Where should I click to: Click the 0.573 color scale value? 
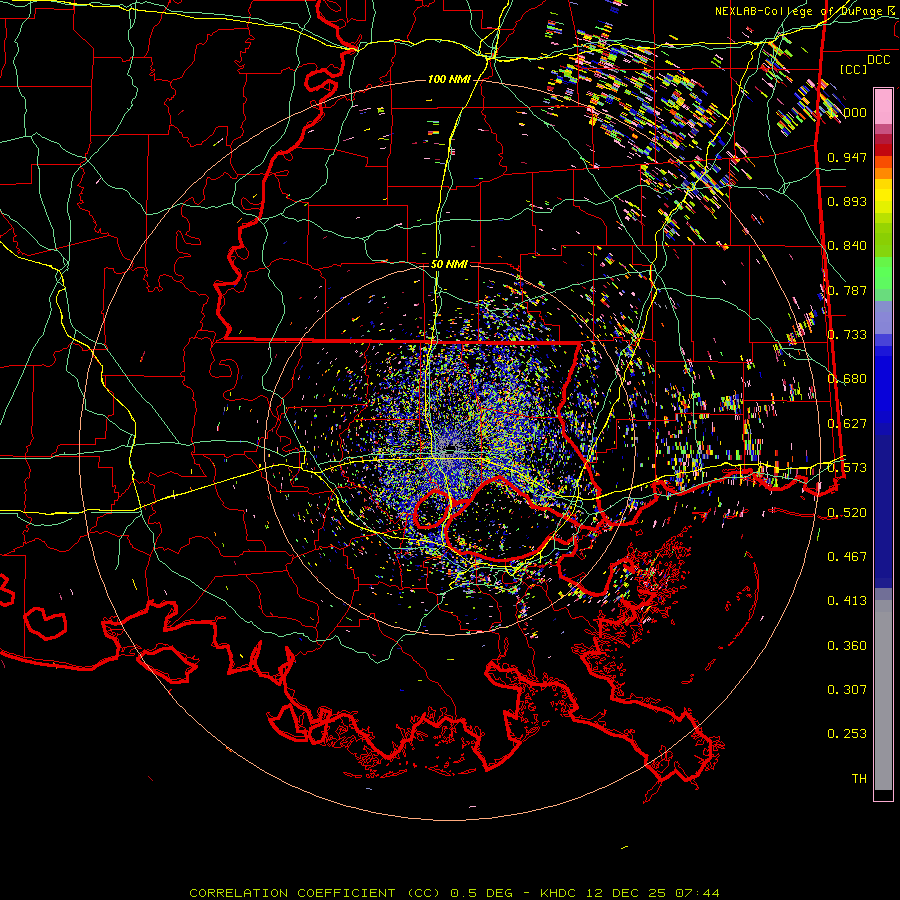pos(847,468)
